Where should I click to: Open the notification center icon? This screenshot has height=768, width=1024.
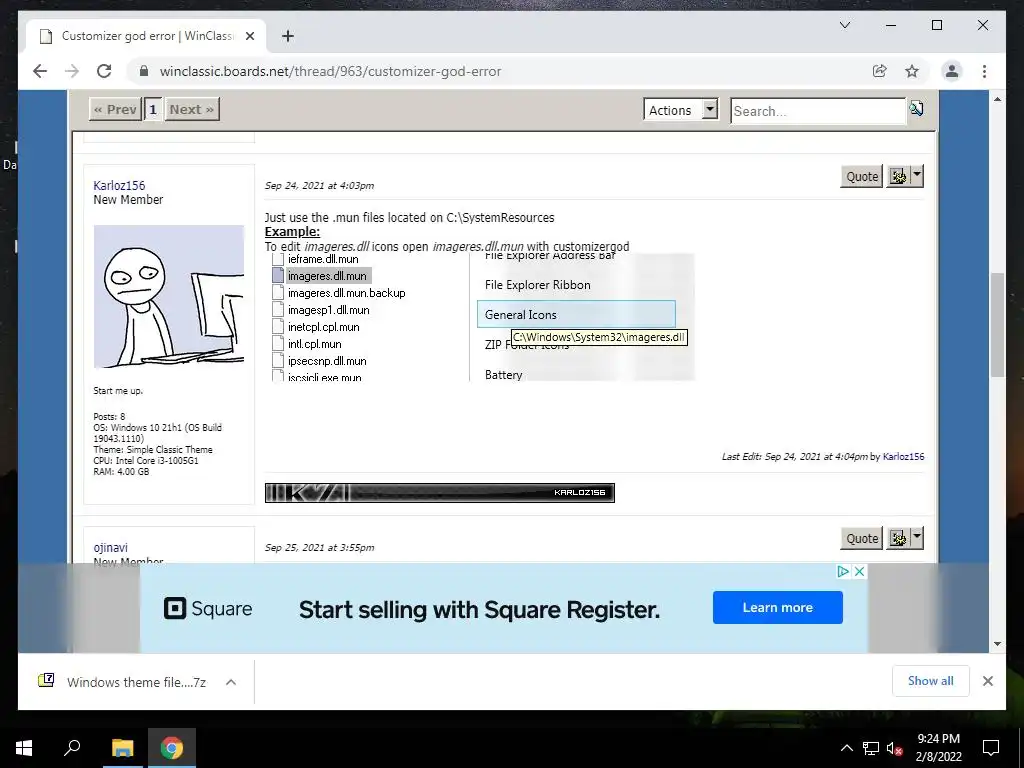[x=991, y=748]
